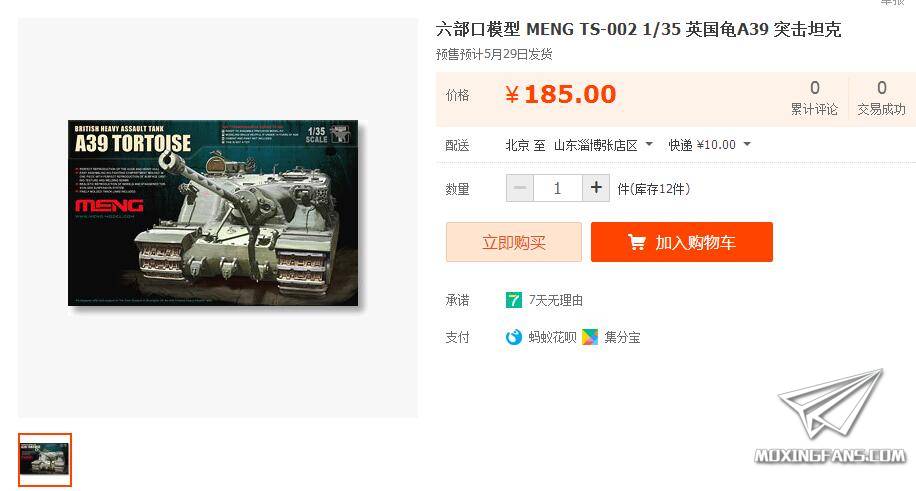
Task: Open the express shipping ¥10.00 dropdown
Action: (710, 144)
